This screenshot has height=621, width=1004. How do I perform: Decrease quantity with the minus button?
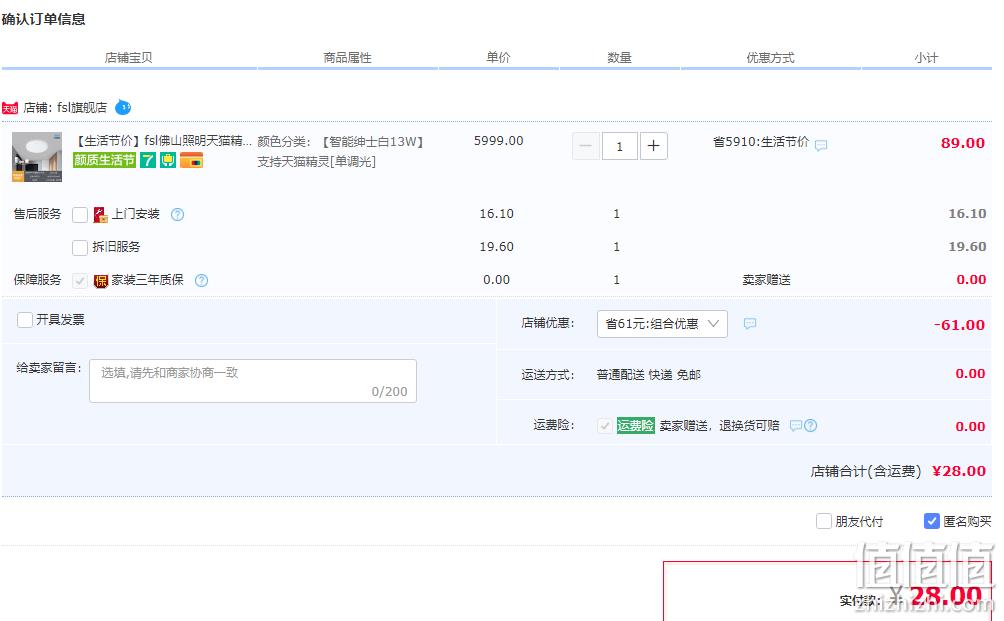tap(586, 146)
